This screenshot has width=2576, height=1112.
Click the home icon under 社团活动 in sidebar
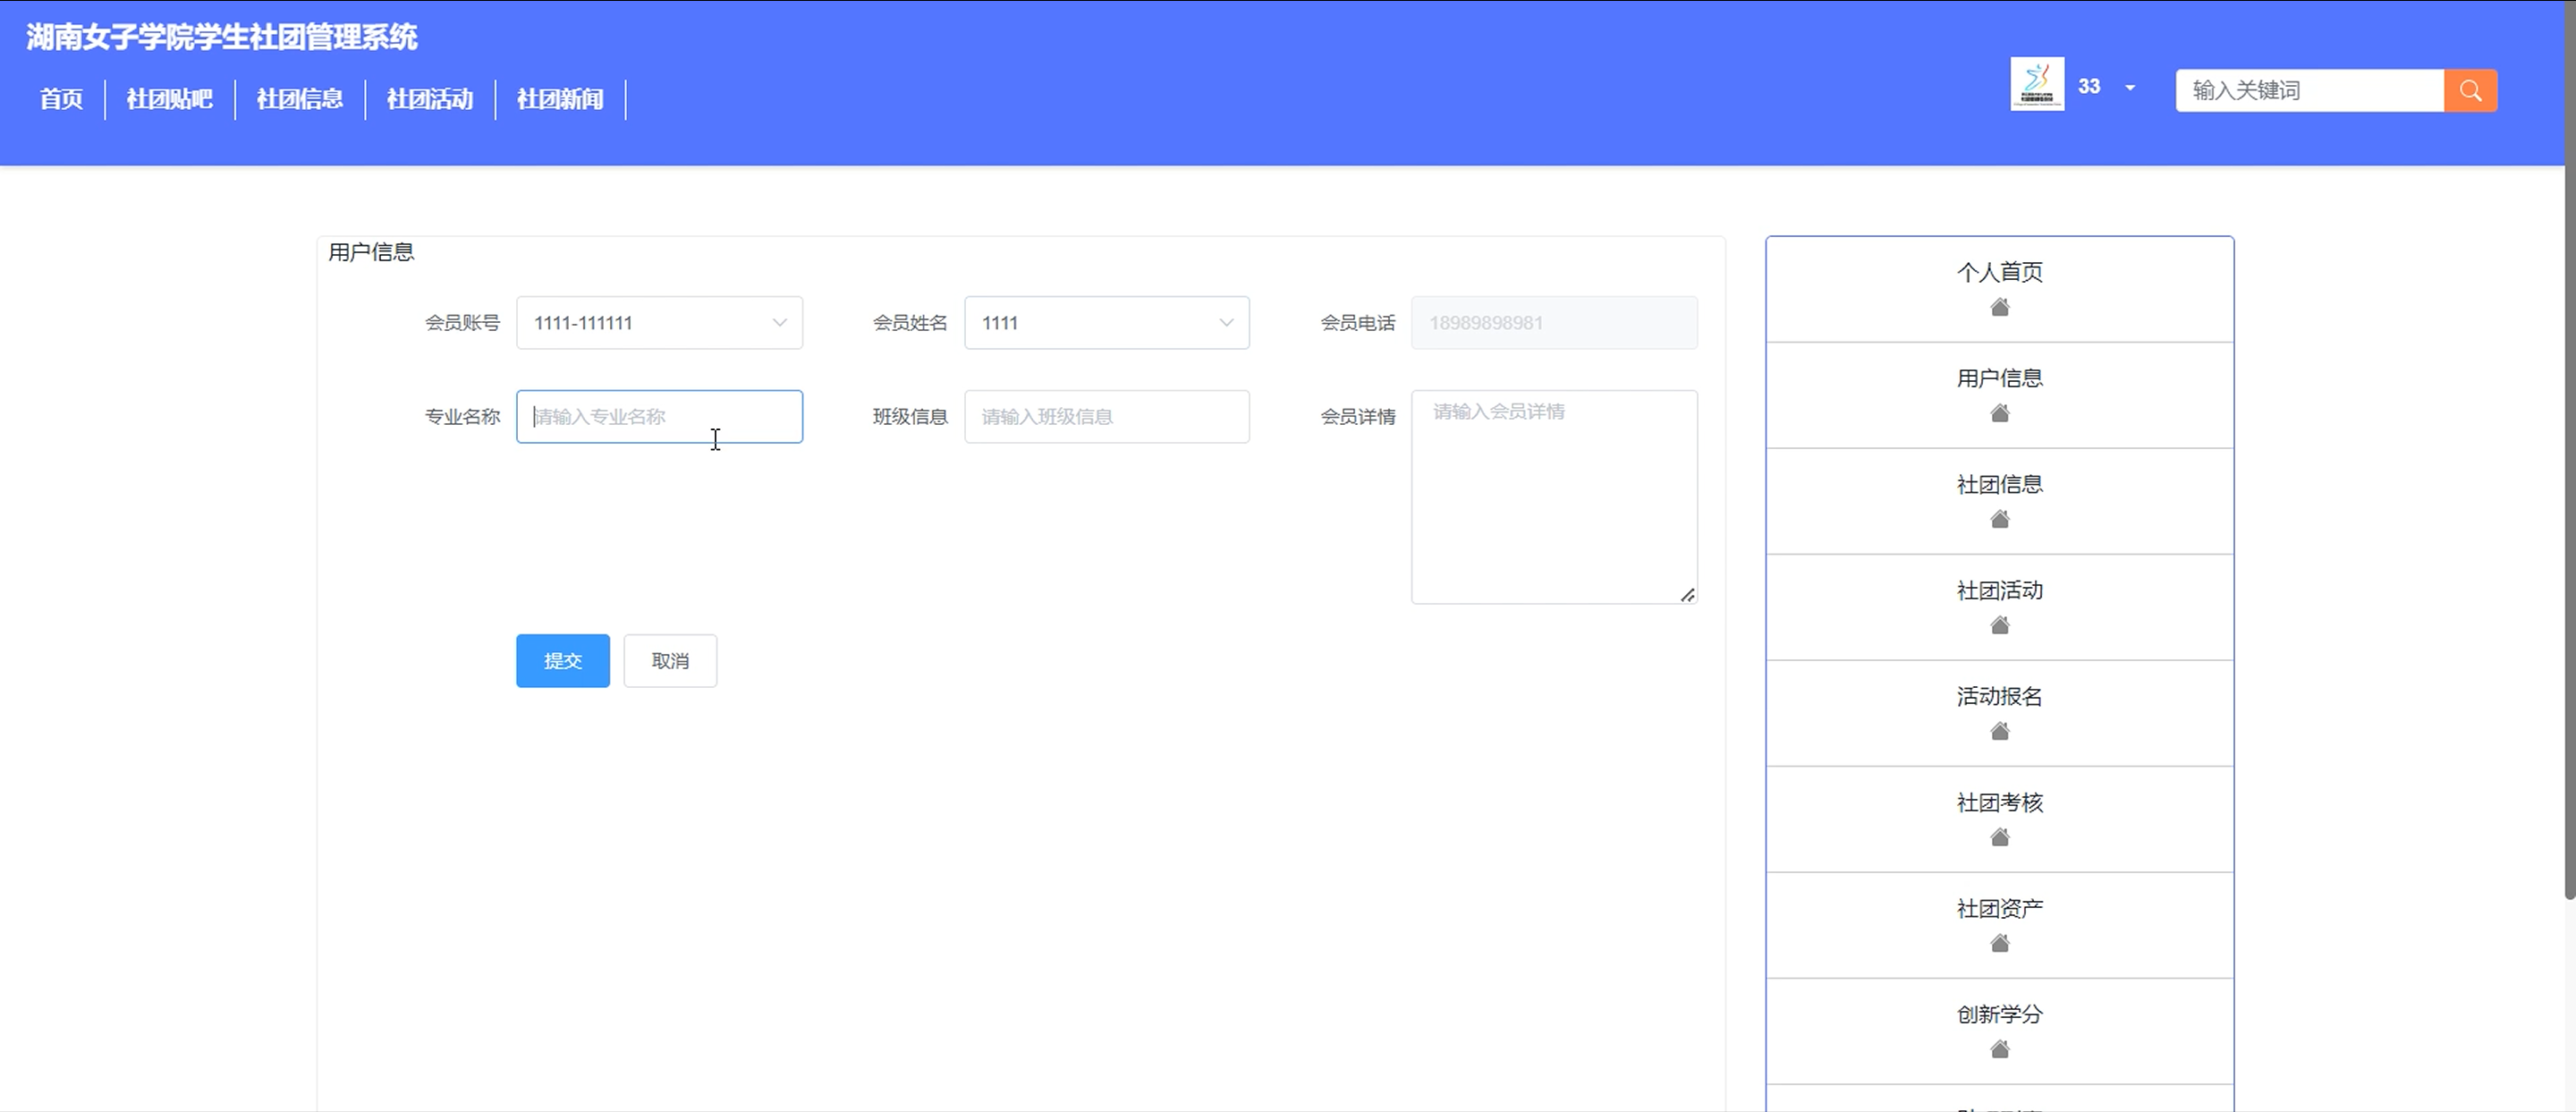1999,626
